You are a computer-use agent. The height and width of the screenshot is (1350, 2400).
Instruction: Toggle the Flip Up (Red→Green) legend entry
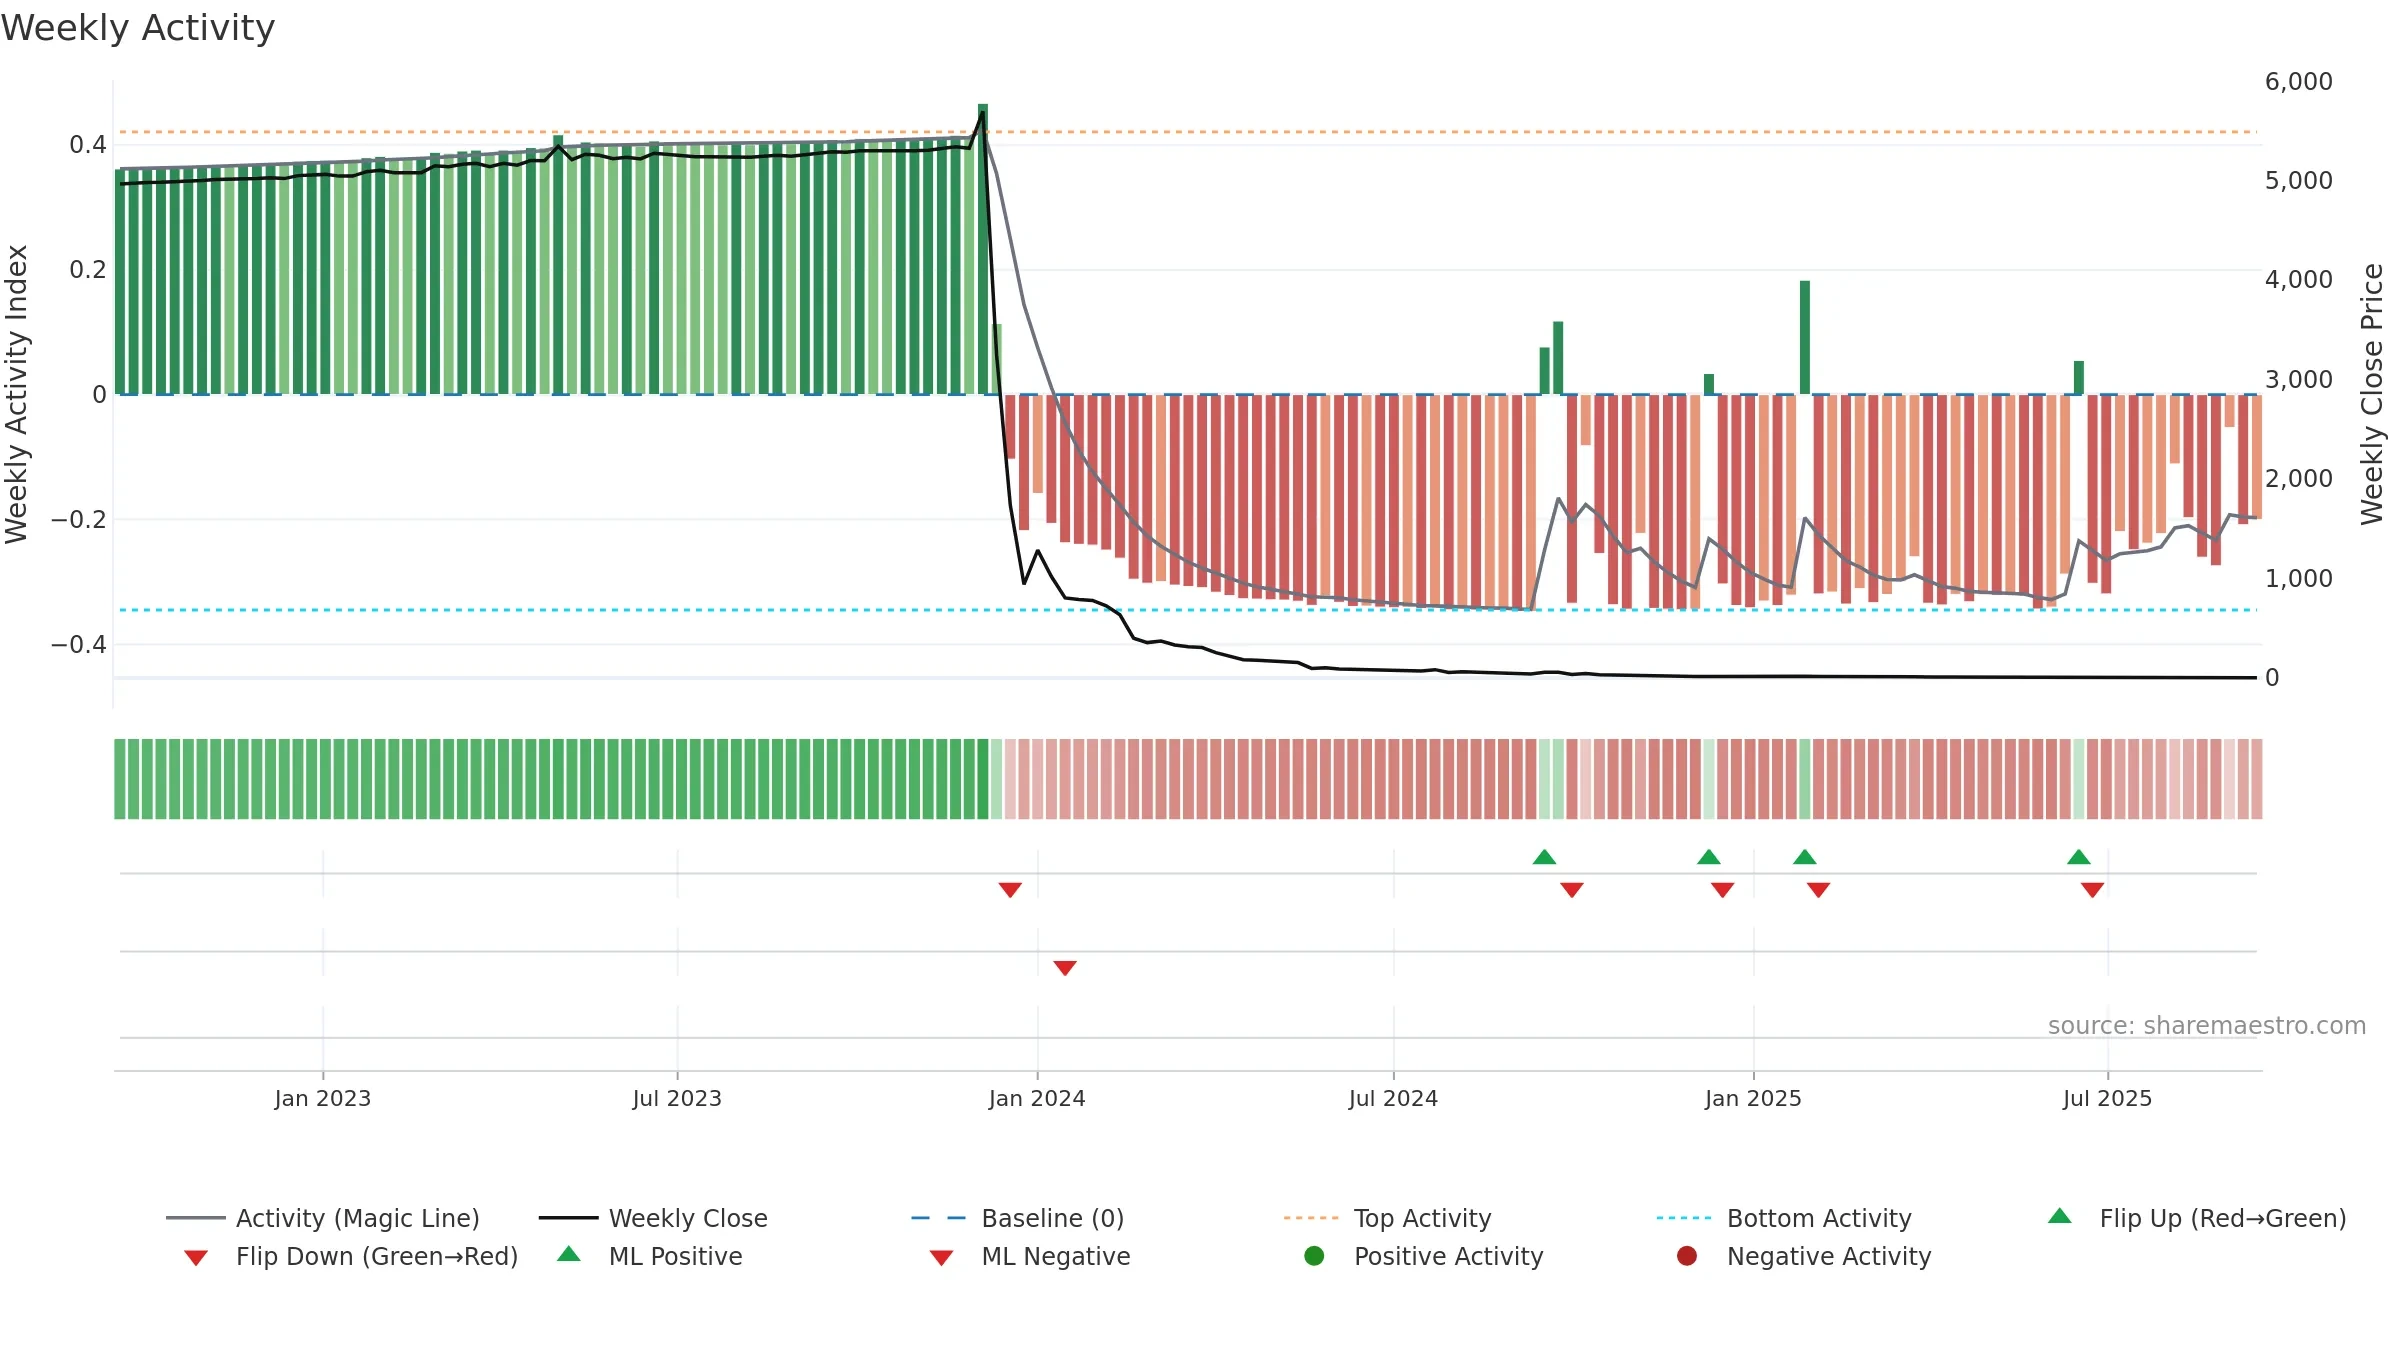(x=2197, y=1218)
